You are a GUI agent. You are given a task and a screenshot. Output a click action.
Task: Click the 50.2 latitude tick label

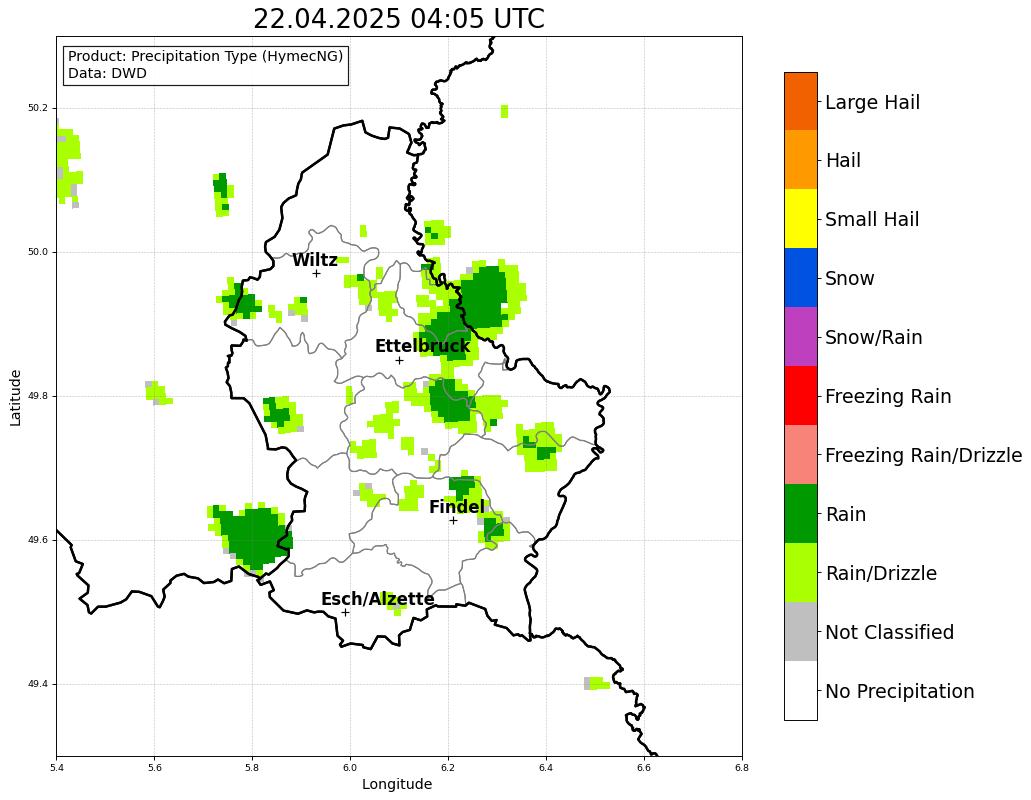coord(38,108)
